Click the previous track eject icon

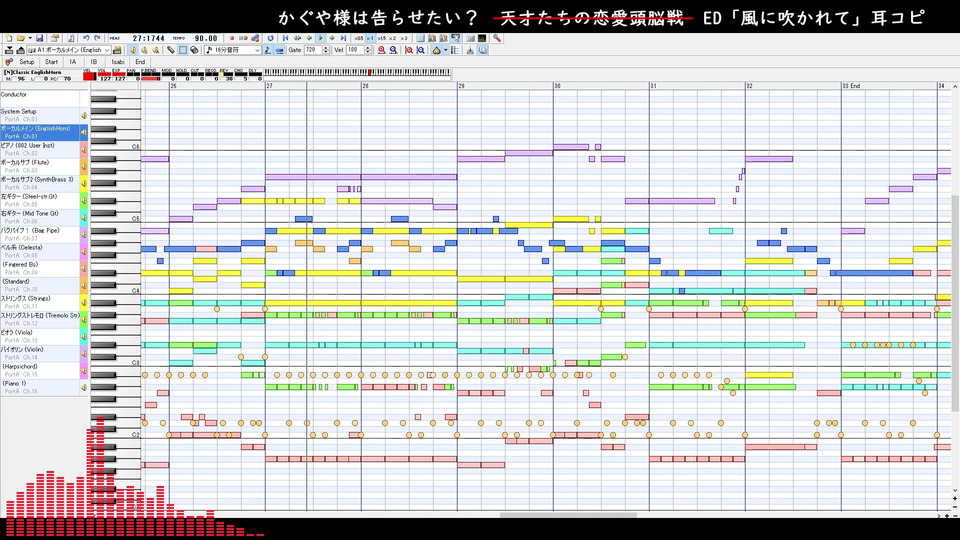pyautogui.click(x=9, y=50)
